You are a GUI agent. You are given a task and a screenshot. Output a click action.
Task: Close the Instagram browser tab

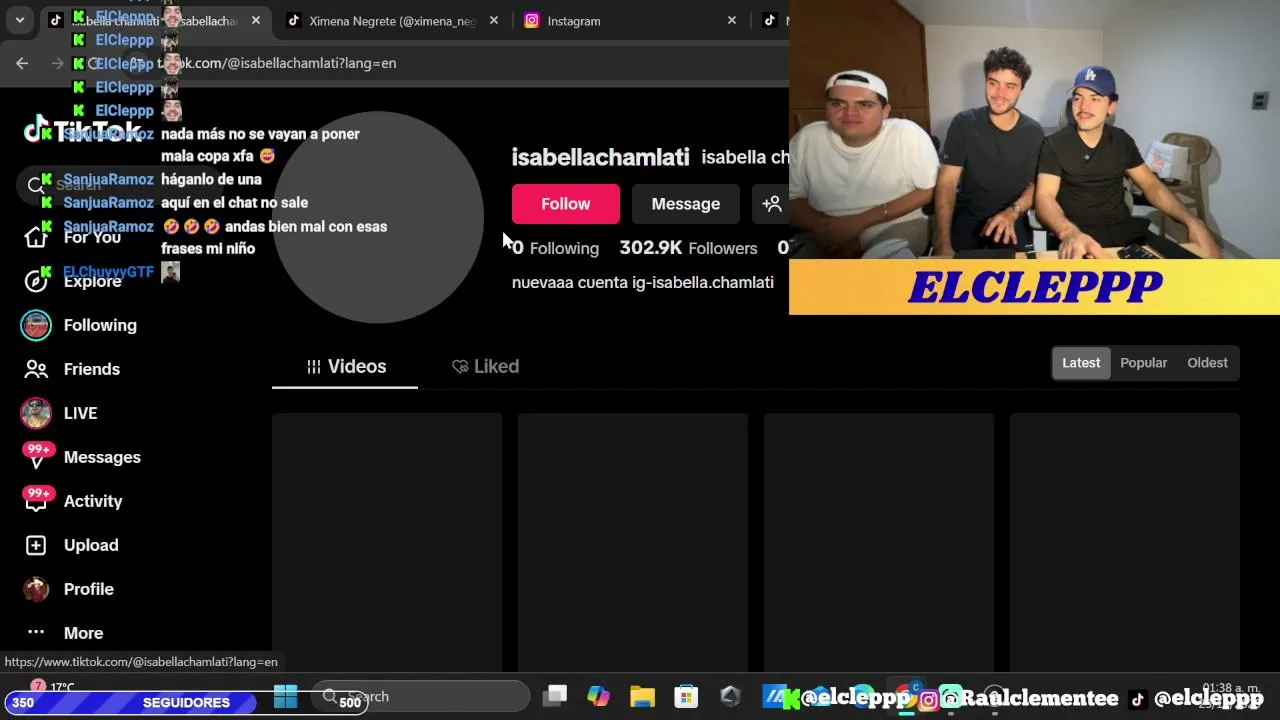tap(731, 20)
